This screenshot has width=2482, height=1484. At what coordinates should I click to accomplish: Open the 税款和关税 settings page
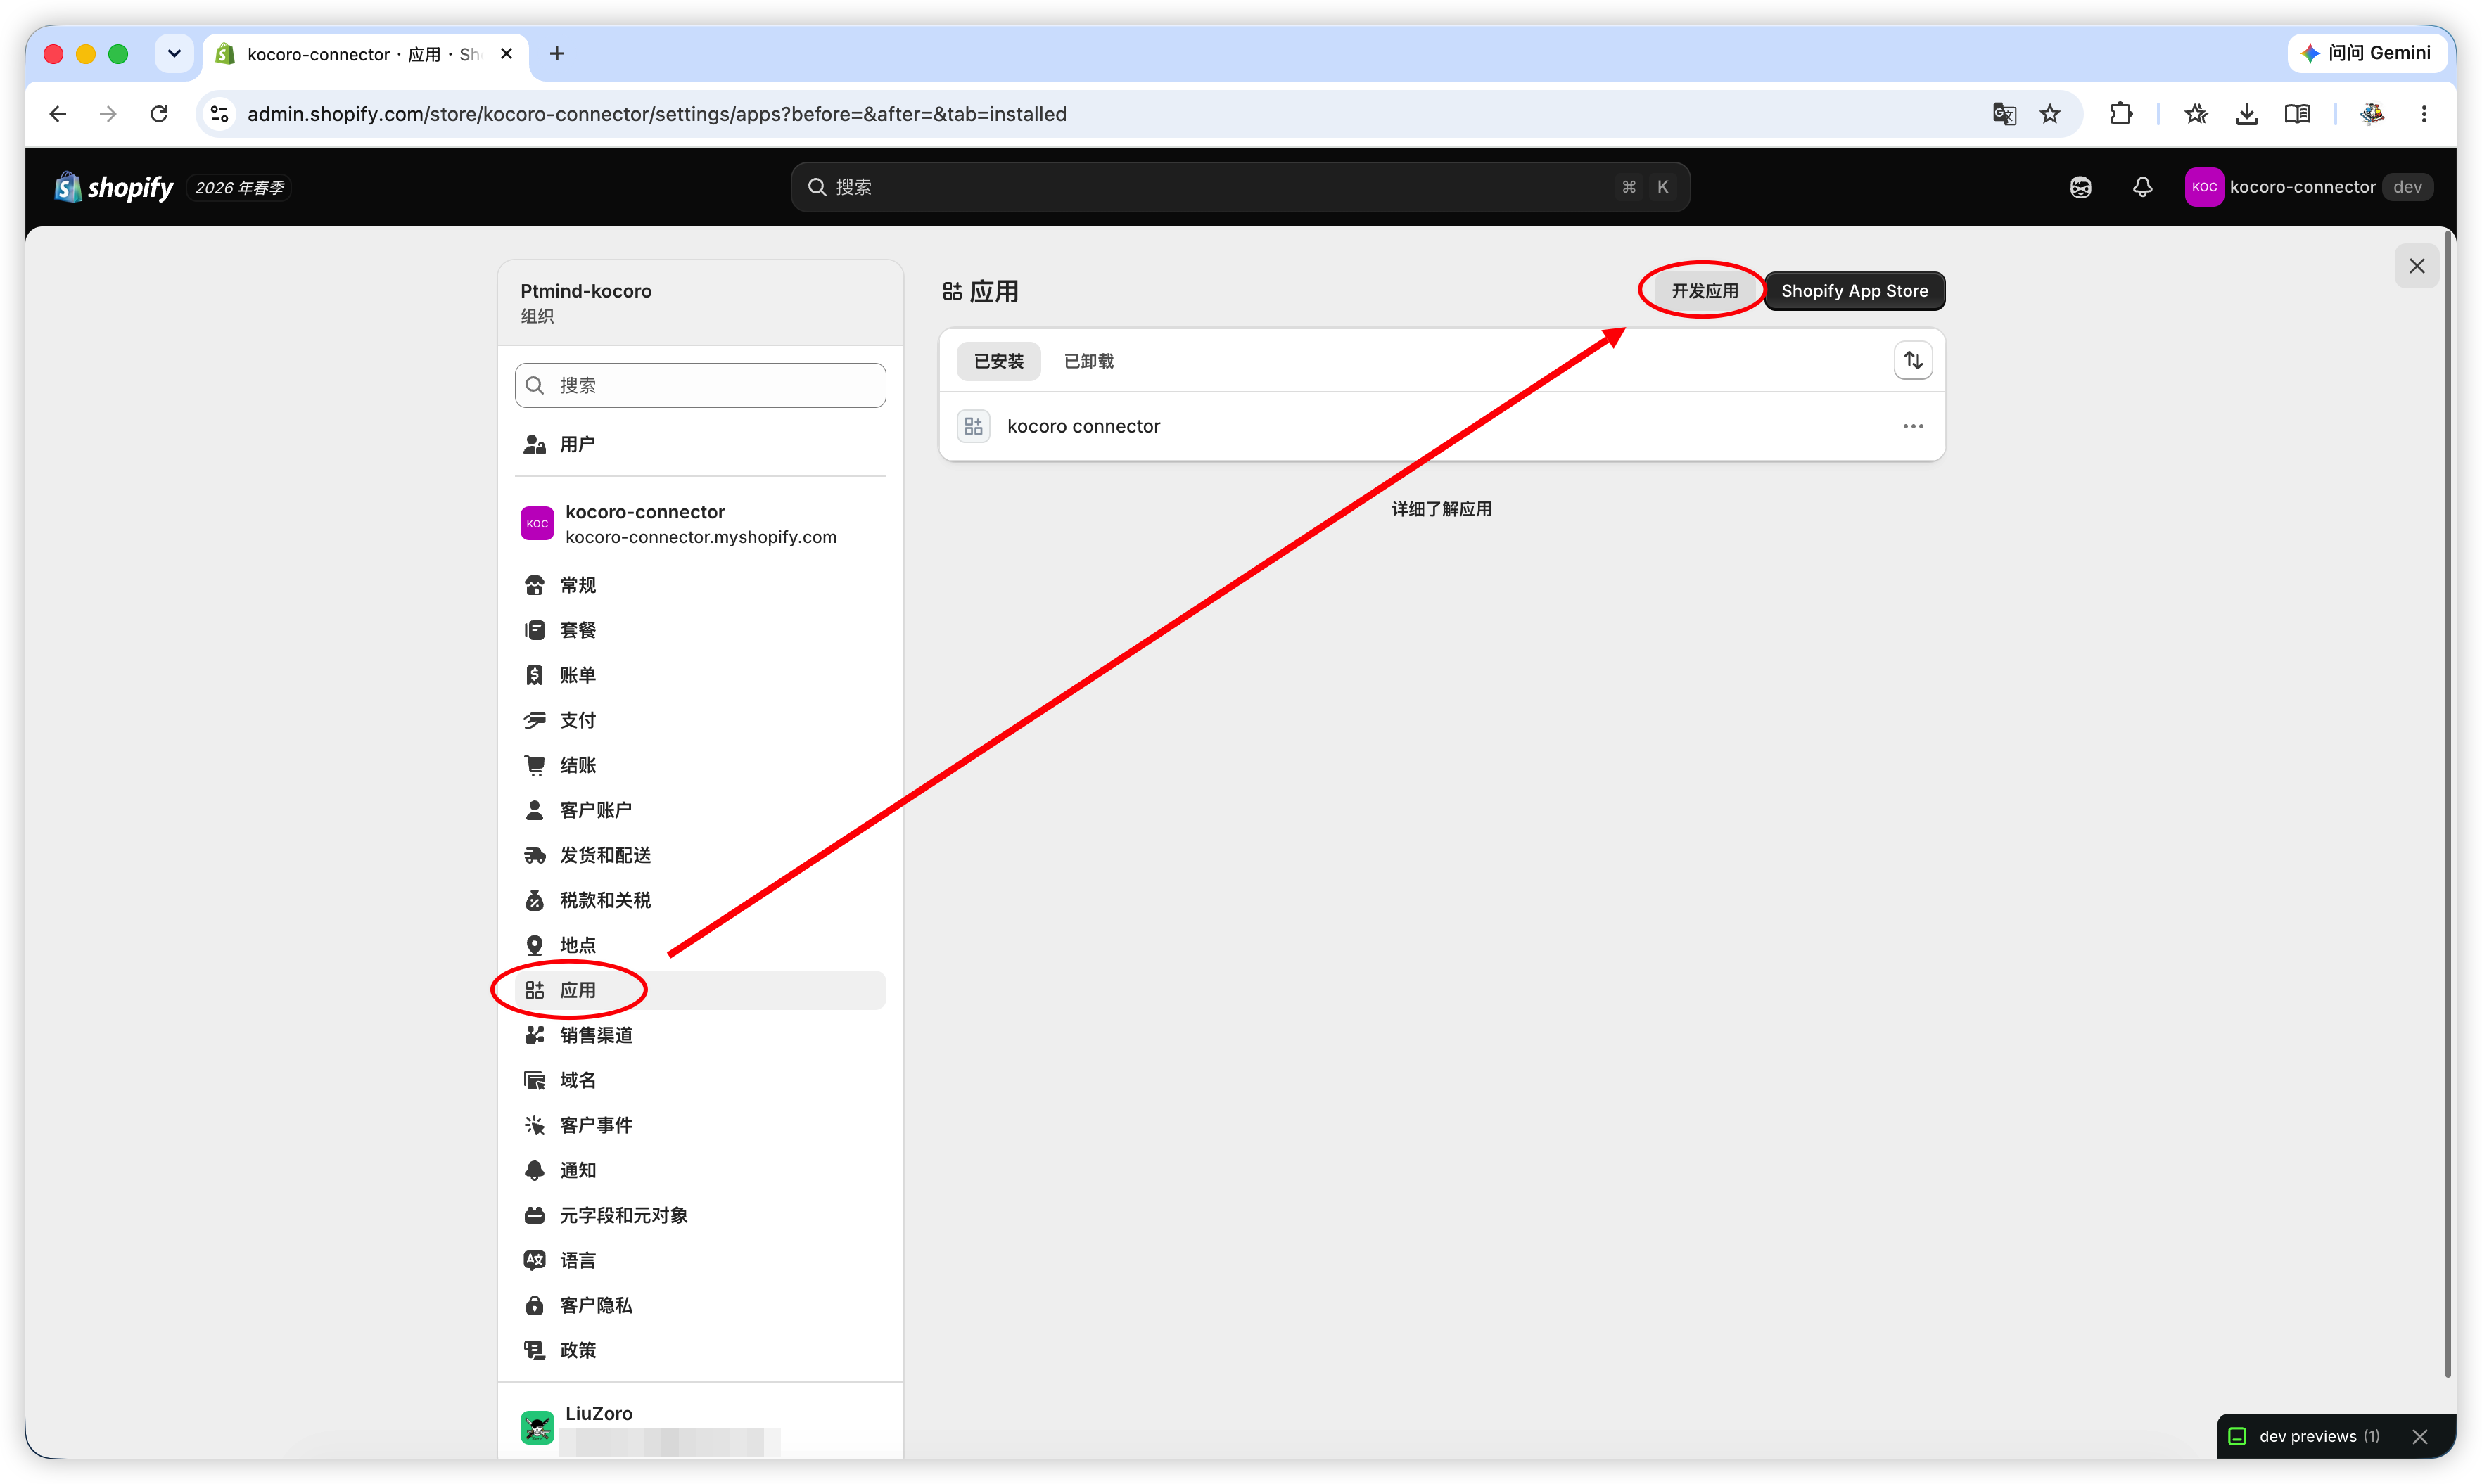[x=700, y=900]
